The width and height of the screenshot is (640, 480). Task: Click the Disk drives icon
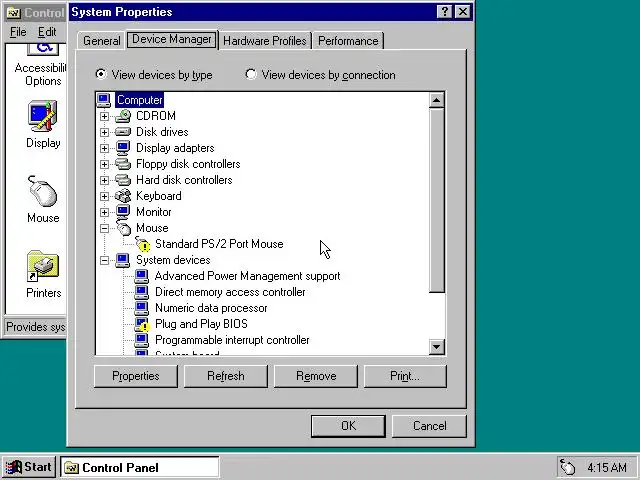coord(123,132)
